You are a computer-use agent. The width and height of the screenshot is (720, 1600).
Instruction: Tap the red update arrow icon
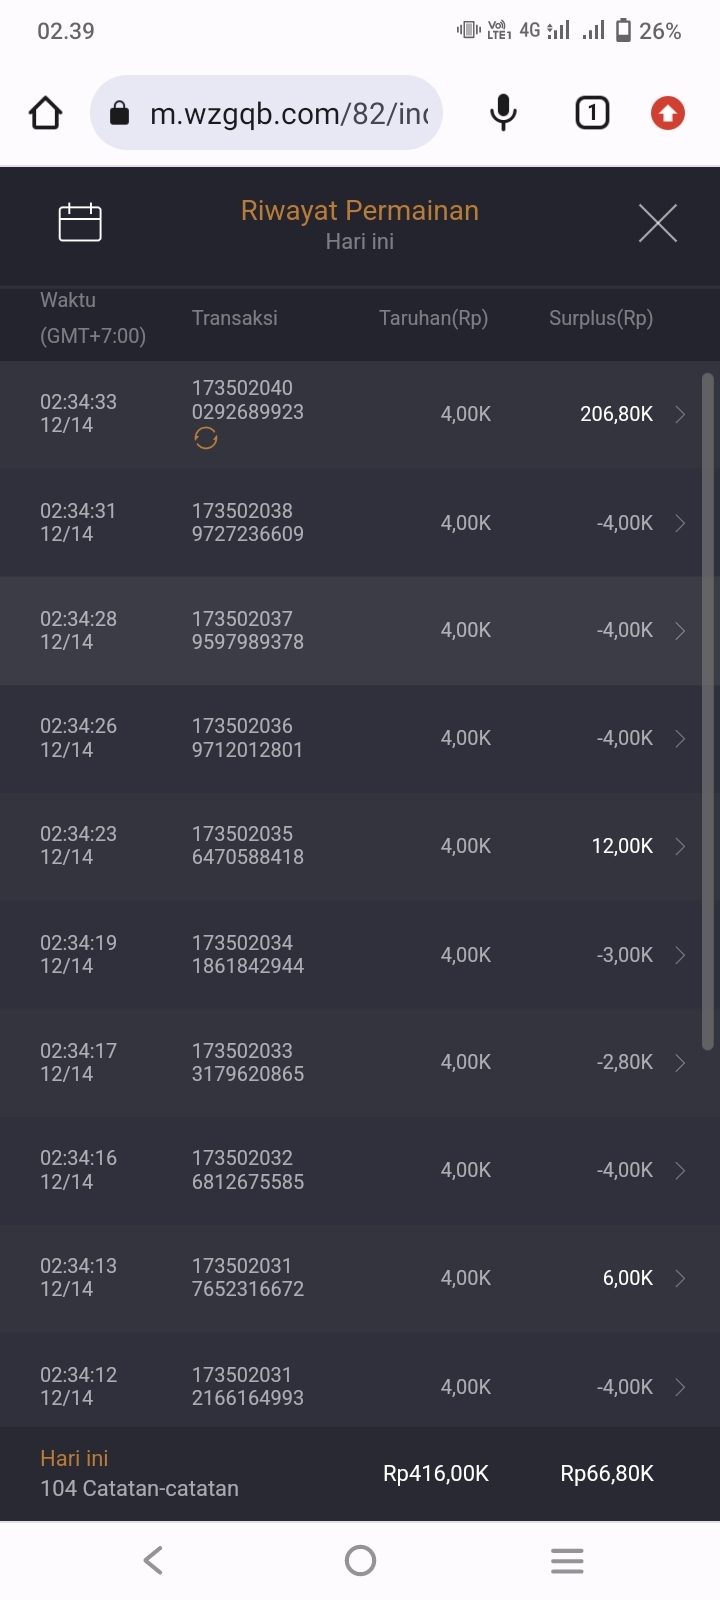coord(668,113)
